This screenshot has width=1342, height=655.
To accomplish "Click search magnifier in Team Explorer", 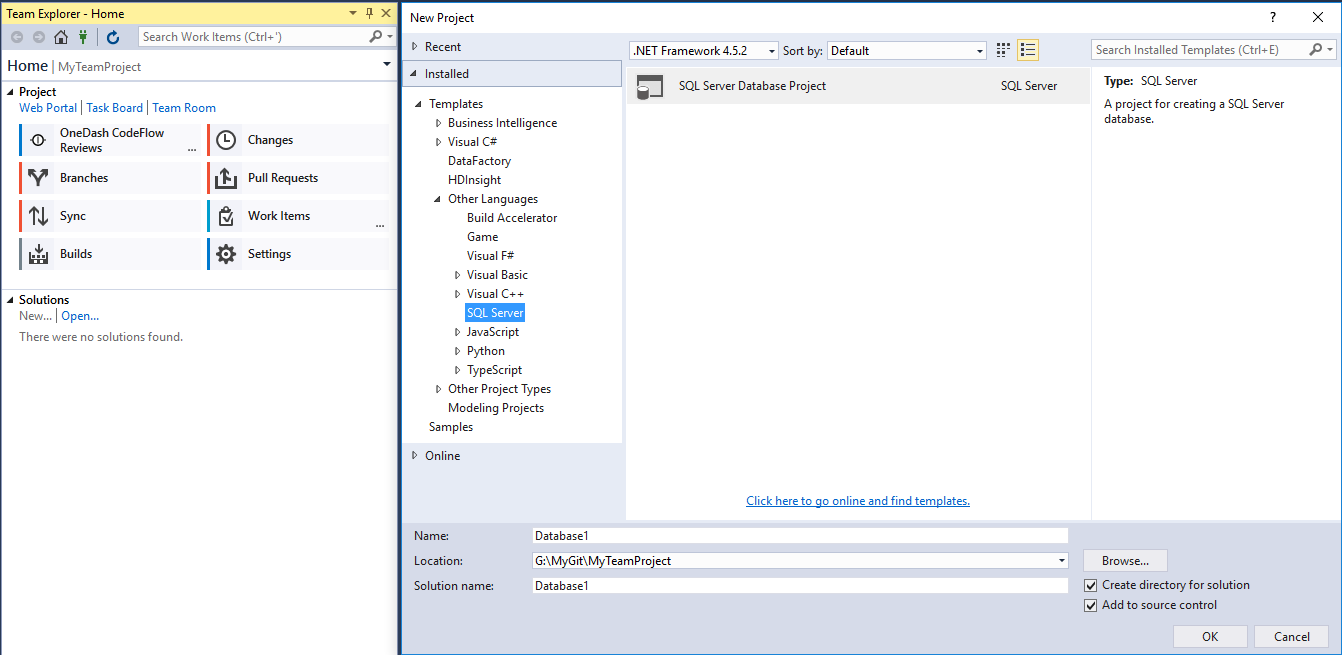I will (x=376, y=37).
